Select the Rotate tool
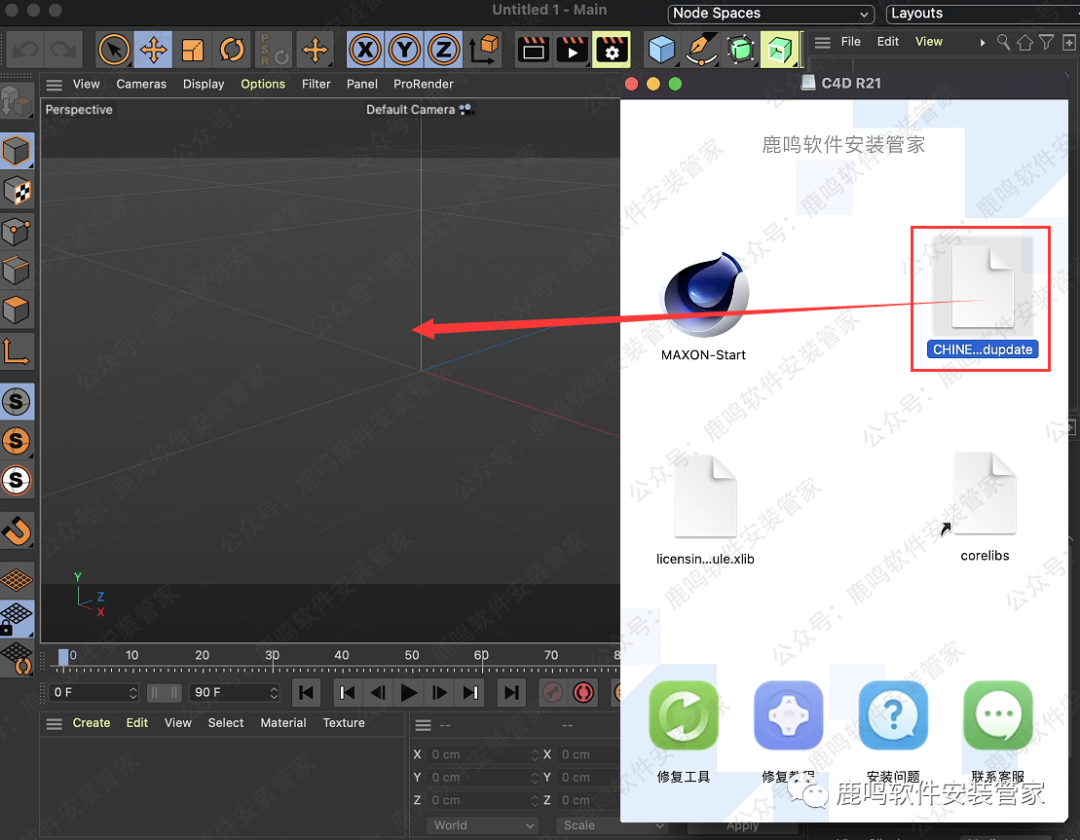Image resolution: width=1080 pixels, height=840 pixels. (232, 49)
